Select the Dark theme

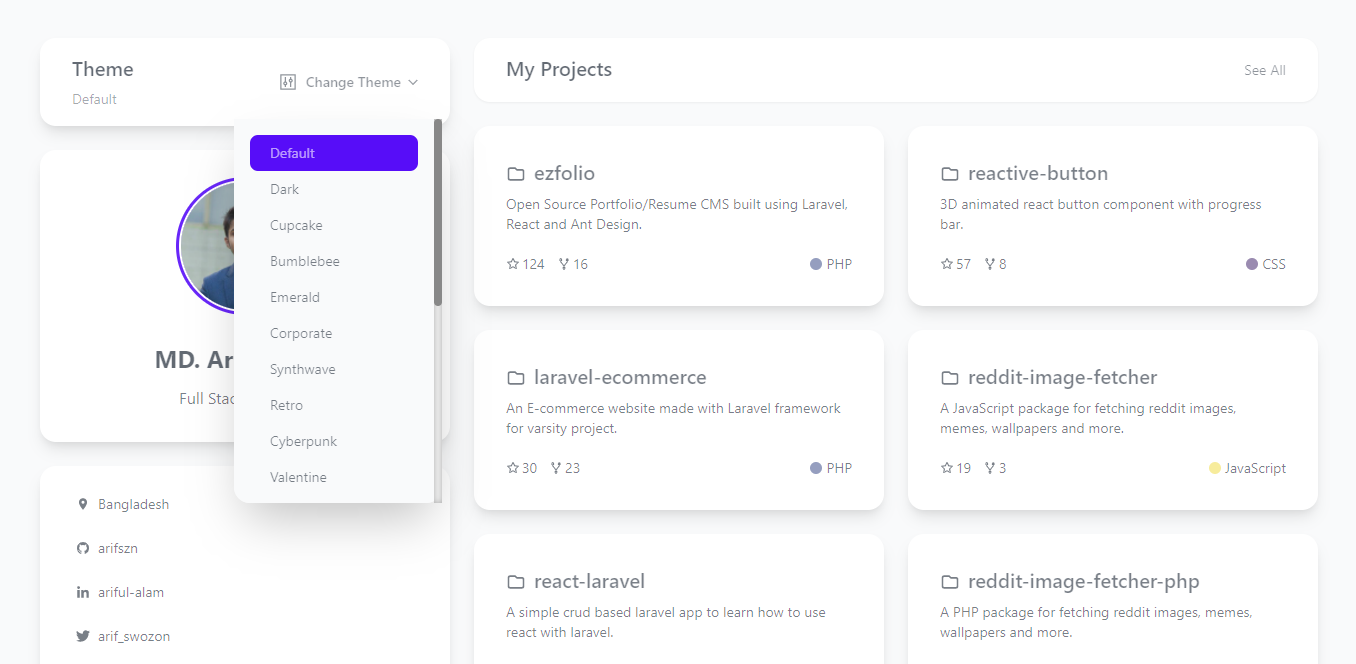pyautogui.click(x=284, y=188)
